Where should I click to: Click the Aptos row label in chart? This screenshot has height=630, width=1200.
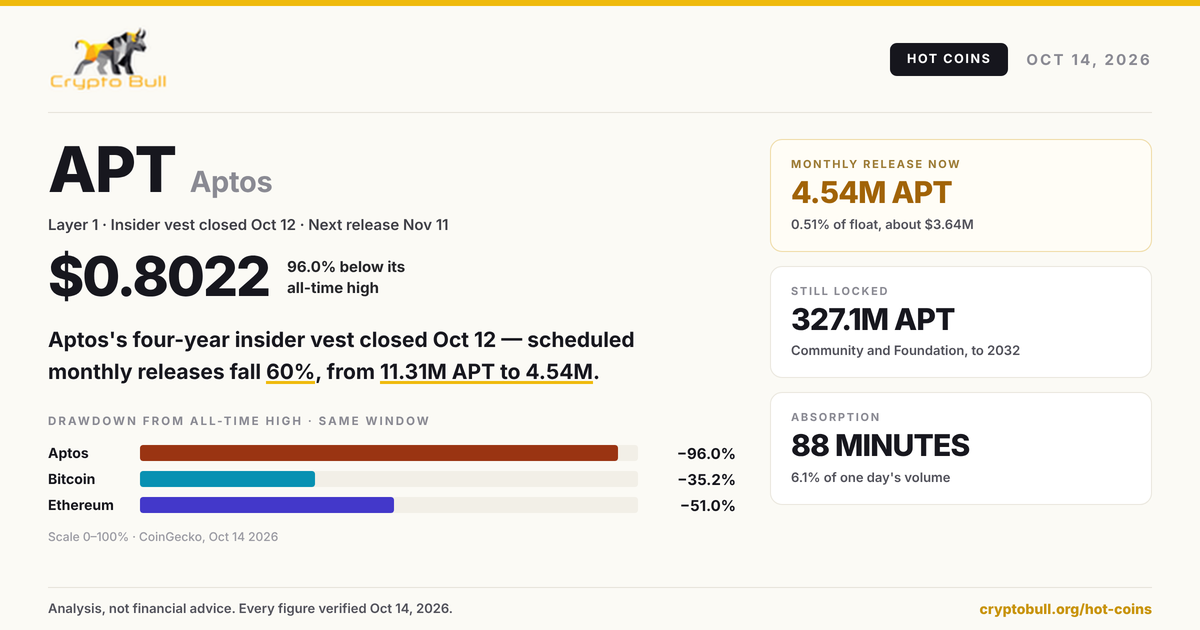point(68,454)
